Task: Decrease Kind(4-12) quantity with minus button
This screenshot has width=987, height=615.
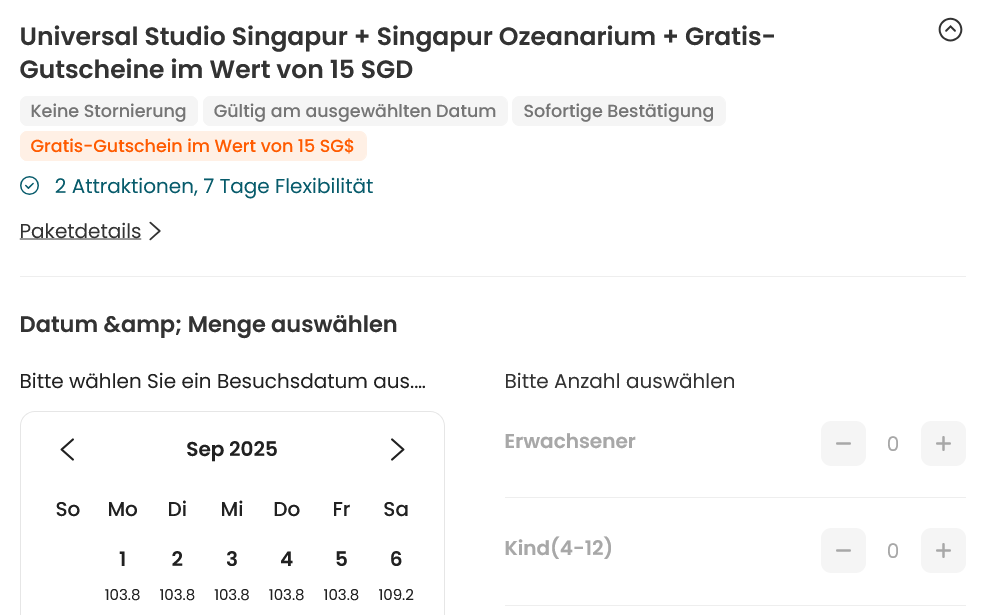Action: [843, 550]
